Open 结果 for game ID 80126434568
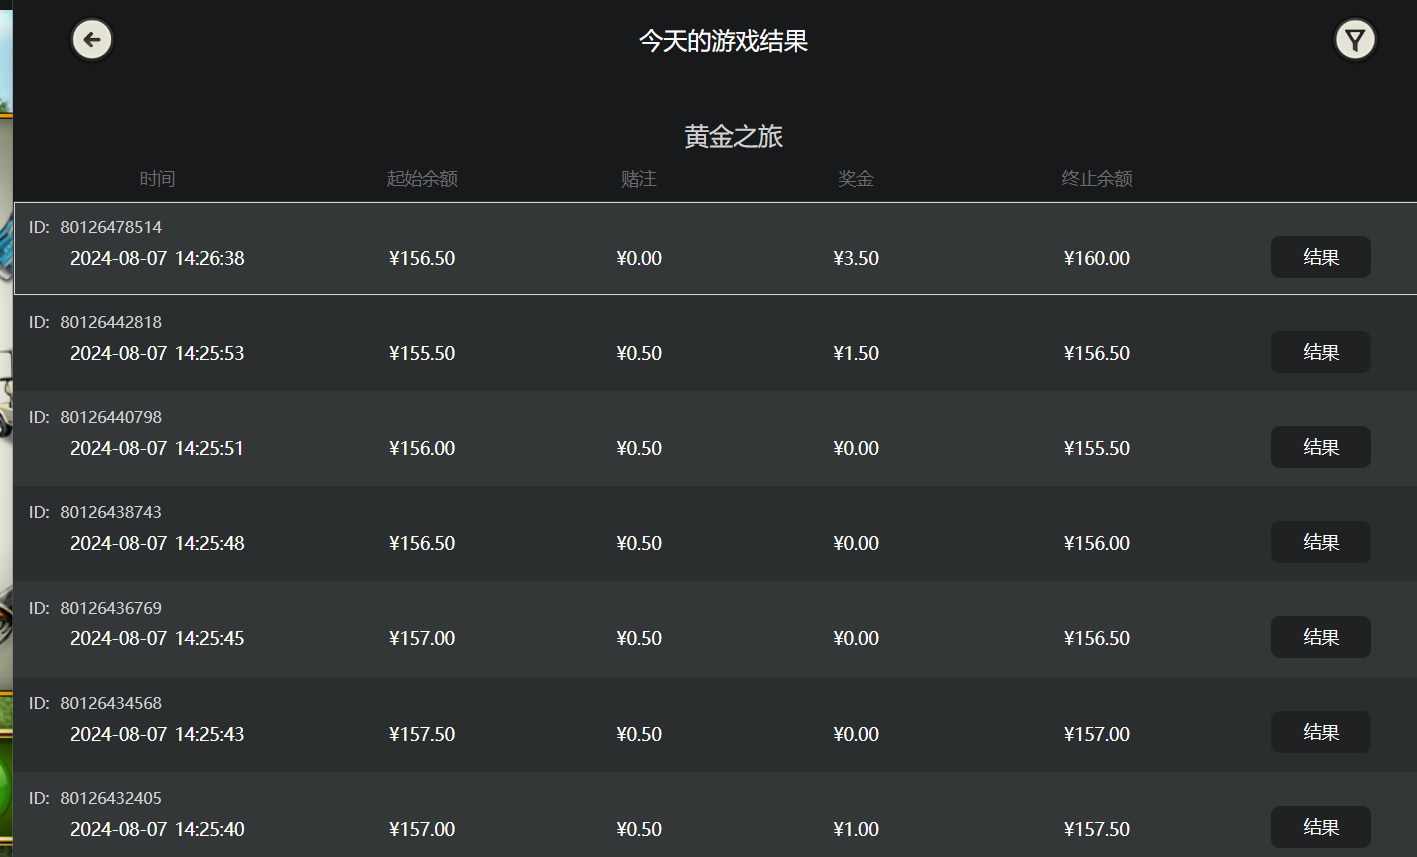This screenshot has width=1417, height=857. 1320,732
